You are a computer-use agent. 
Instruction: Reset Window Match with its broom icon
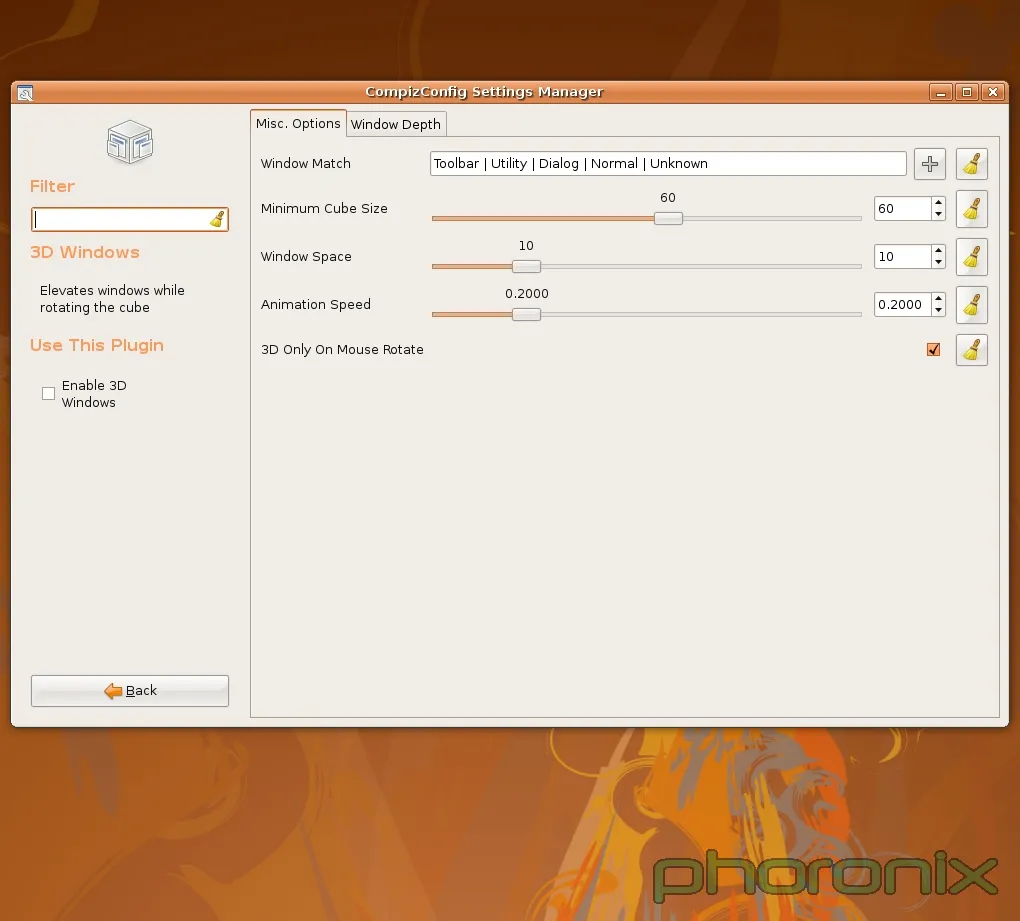coord(971,164)
